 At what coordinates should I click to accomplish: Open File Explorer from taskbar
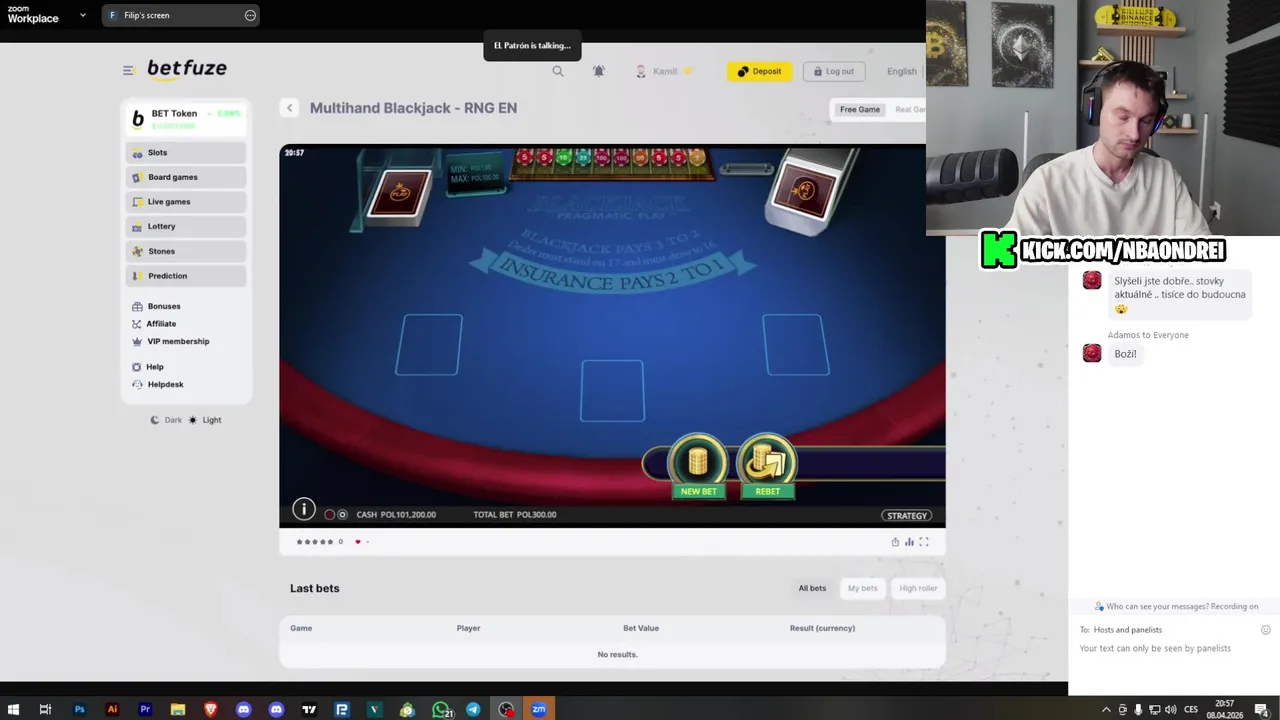(x=178, y=710)
